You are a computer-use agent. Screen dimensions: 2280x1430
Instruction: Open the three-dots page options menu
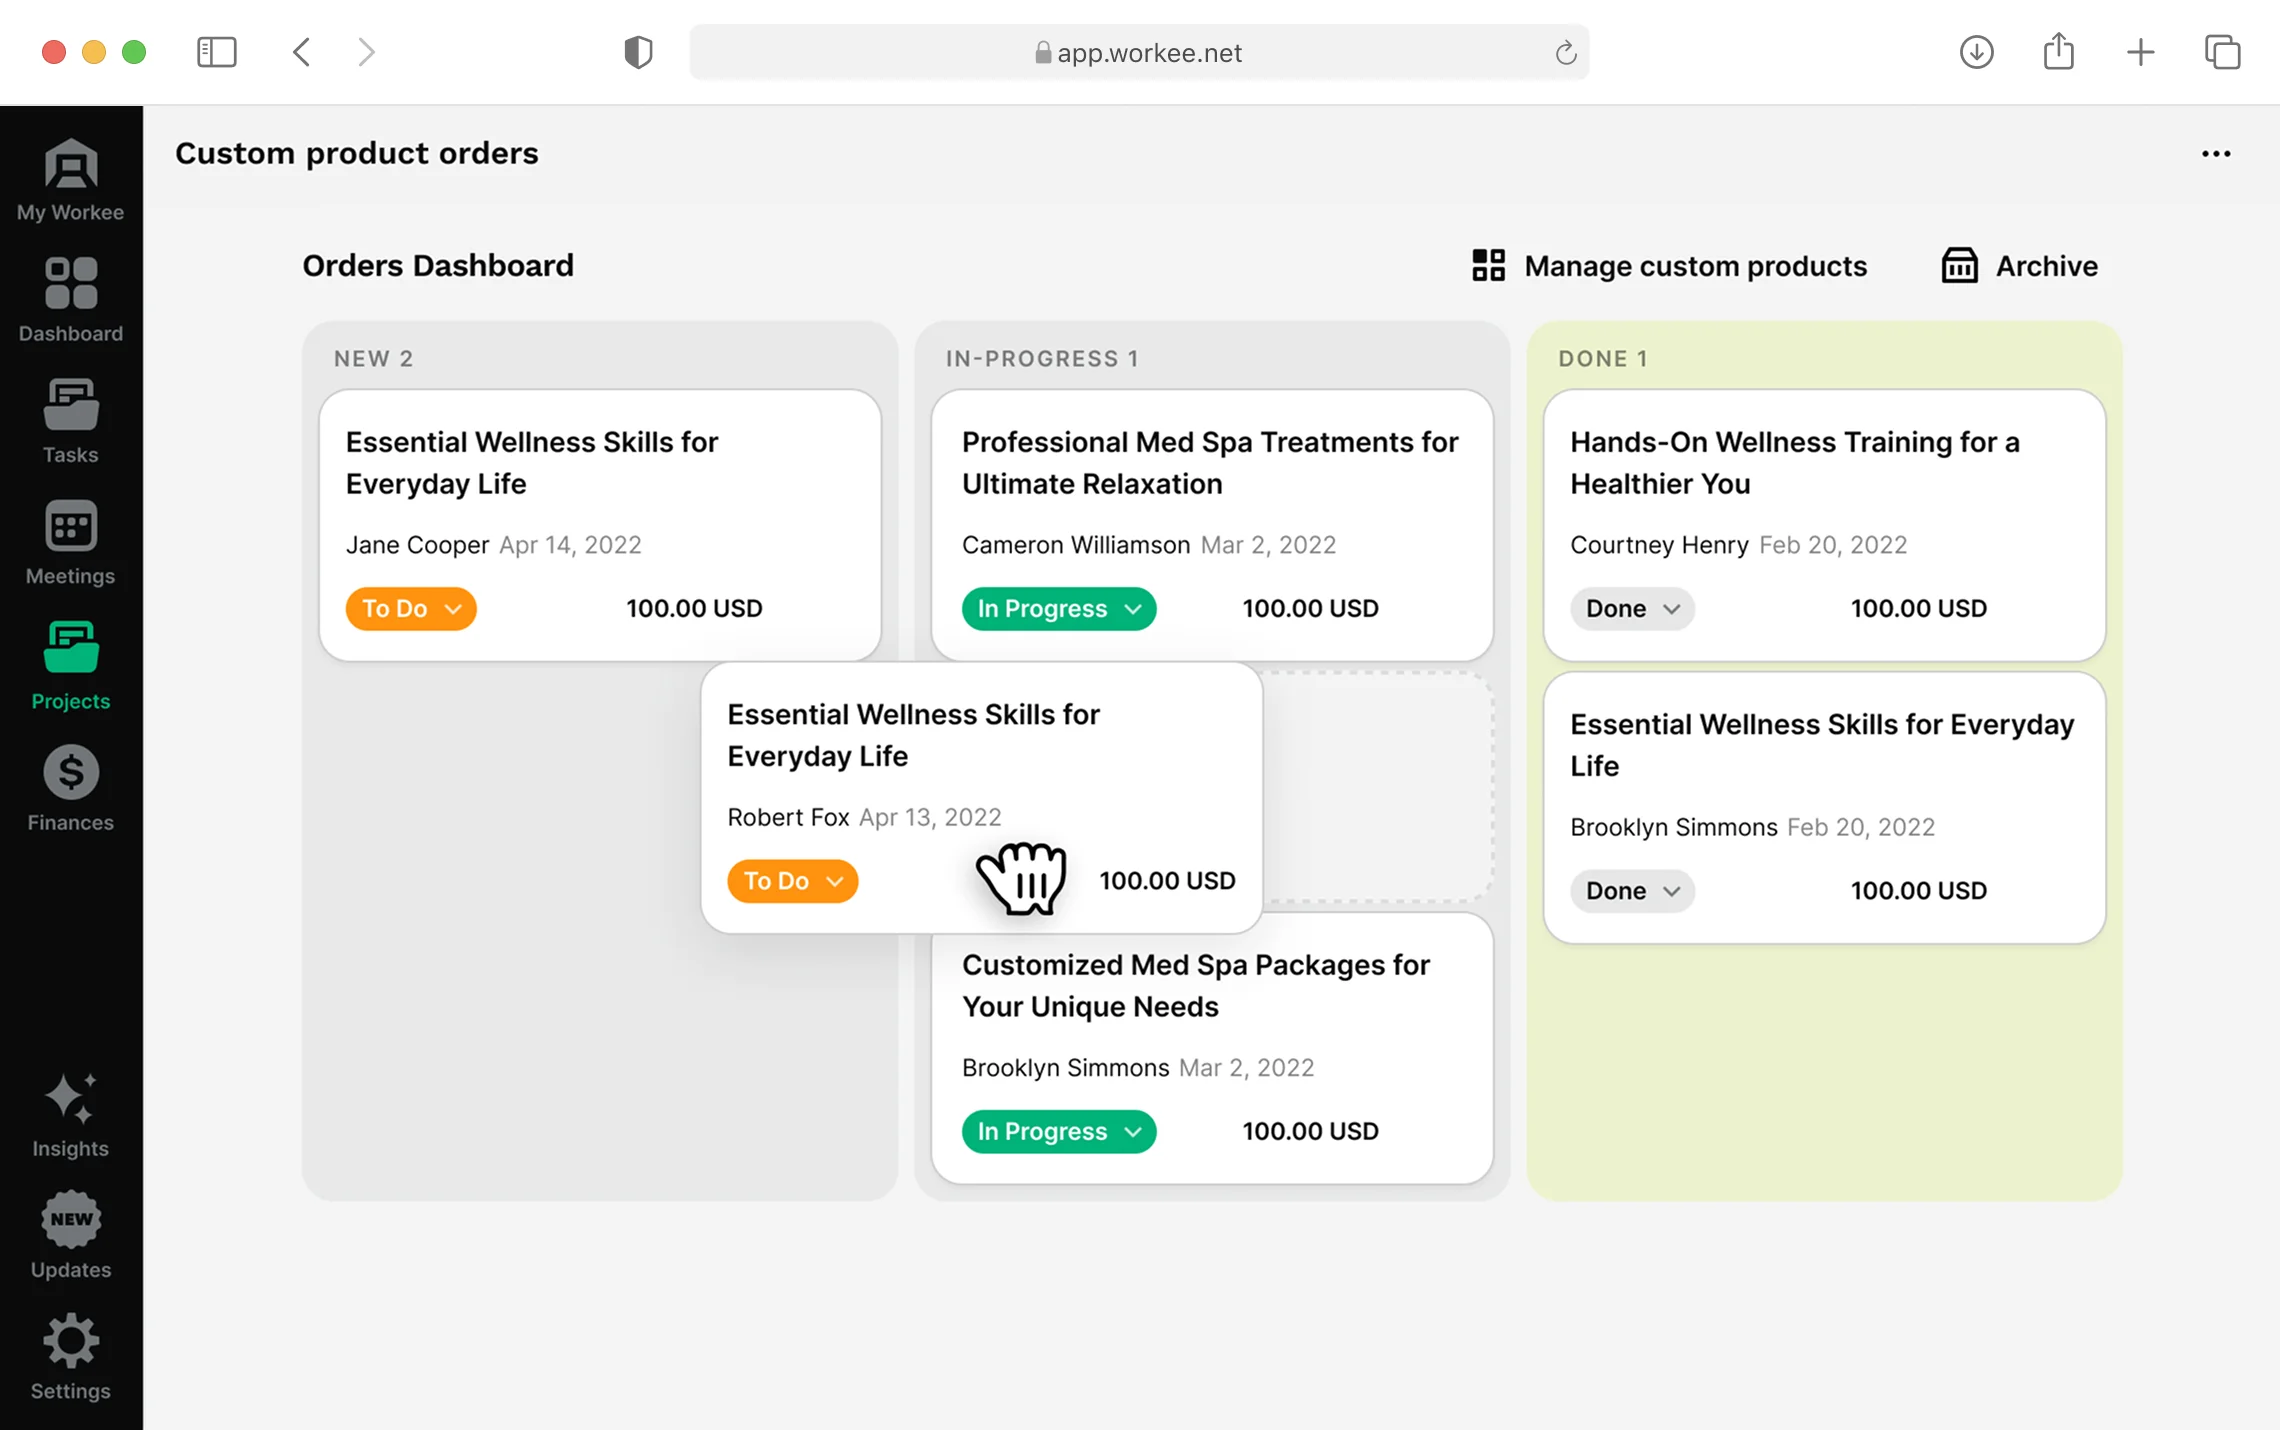(2215, 154)
